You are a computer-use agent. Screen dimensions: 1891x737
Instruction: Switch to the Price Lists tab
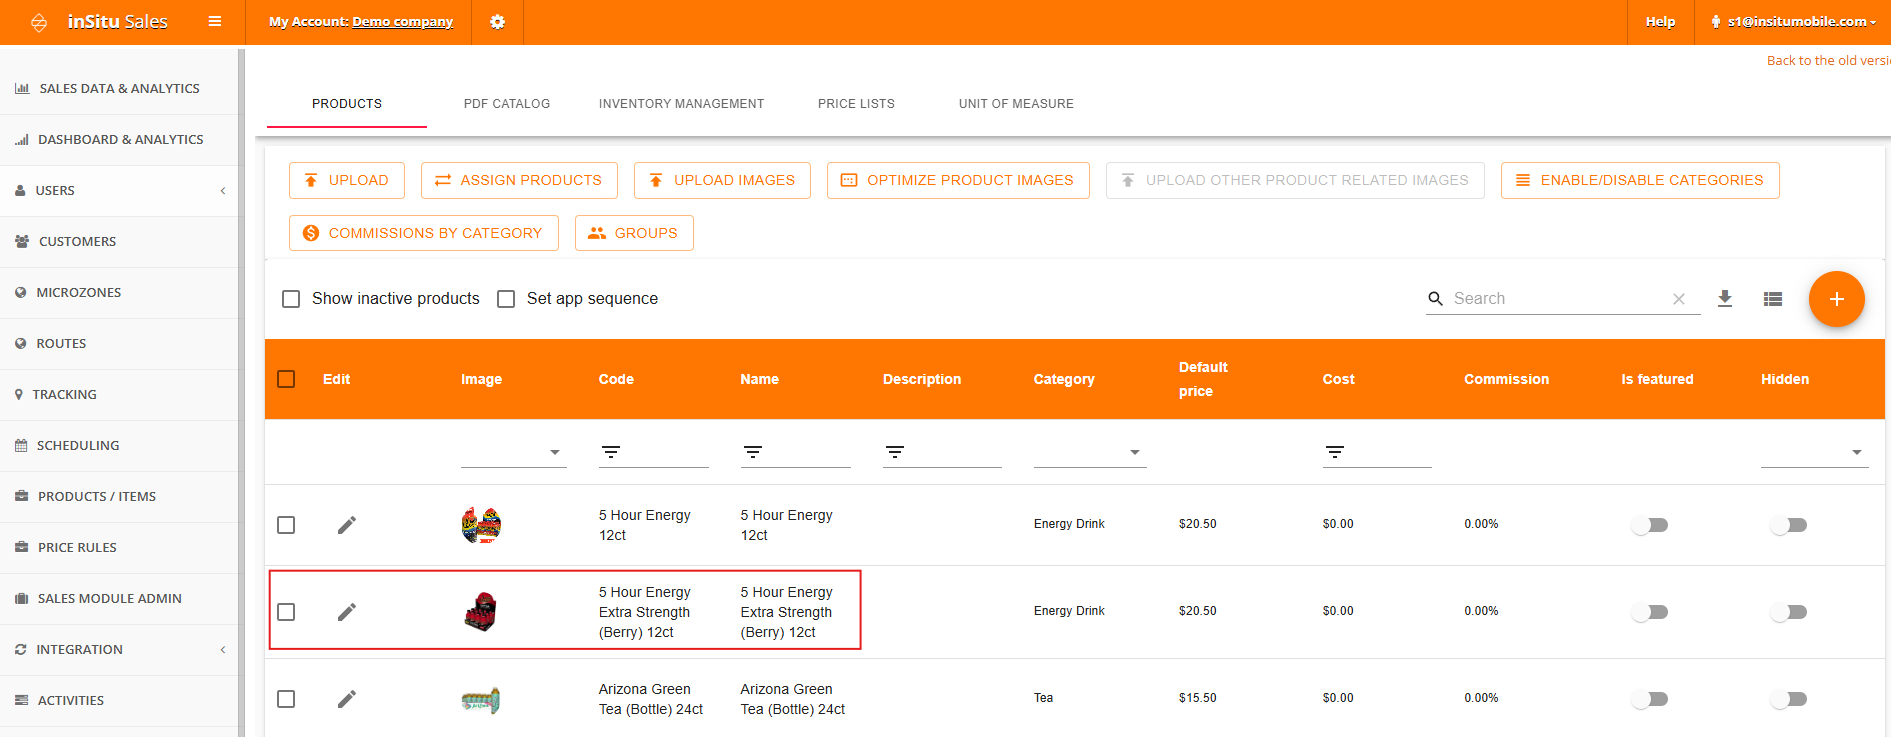point(856,104)
